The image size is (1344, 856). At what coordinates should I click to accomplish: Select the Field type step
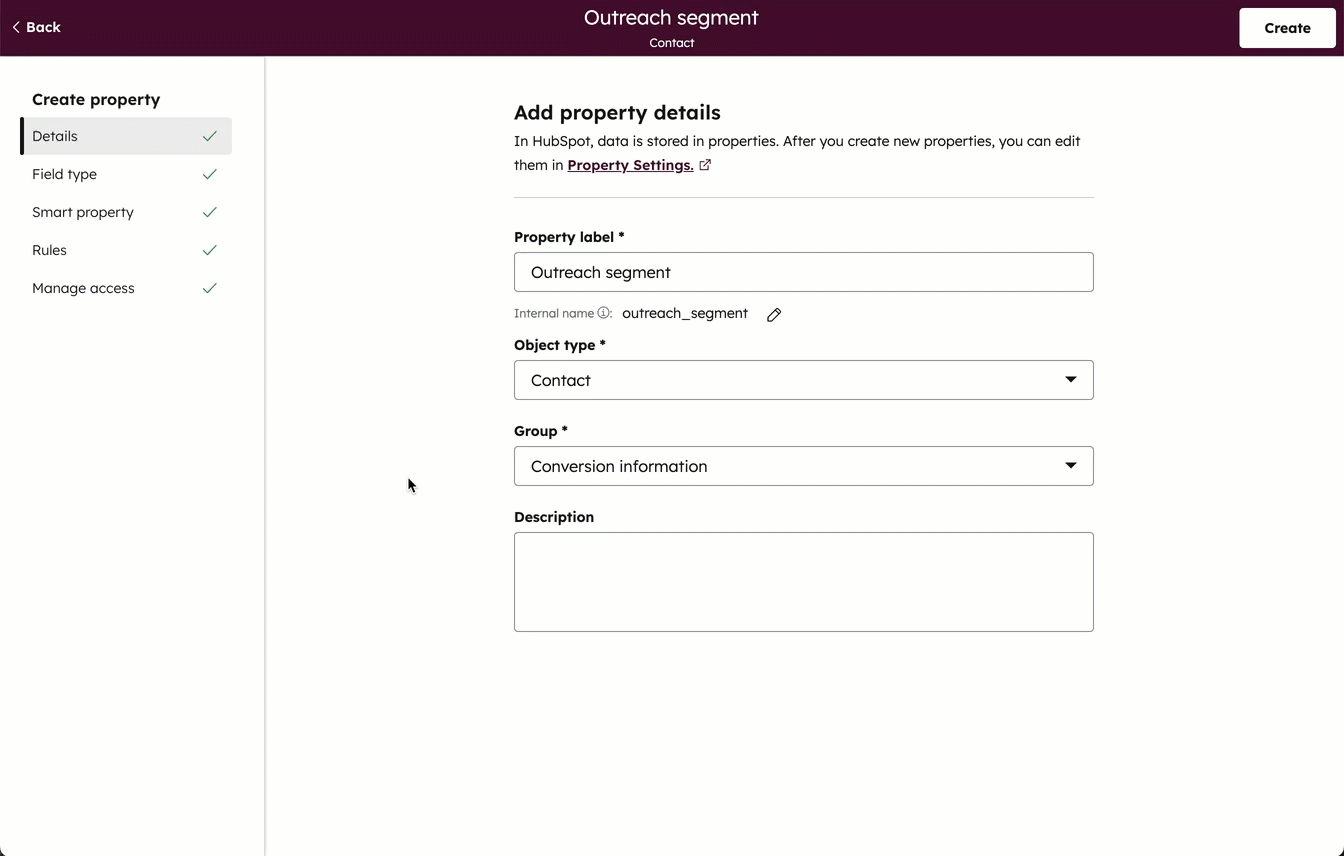pos(64,173)
